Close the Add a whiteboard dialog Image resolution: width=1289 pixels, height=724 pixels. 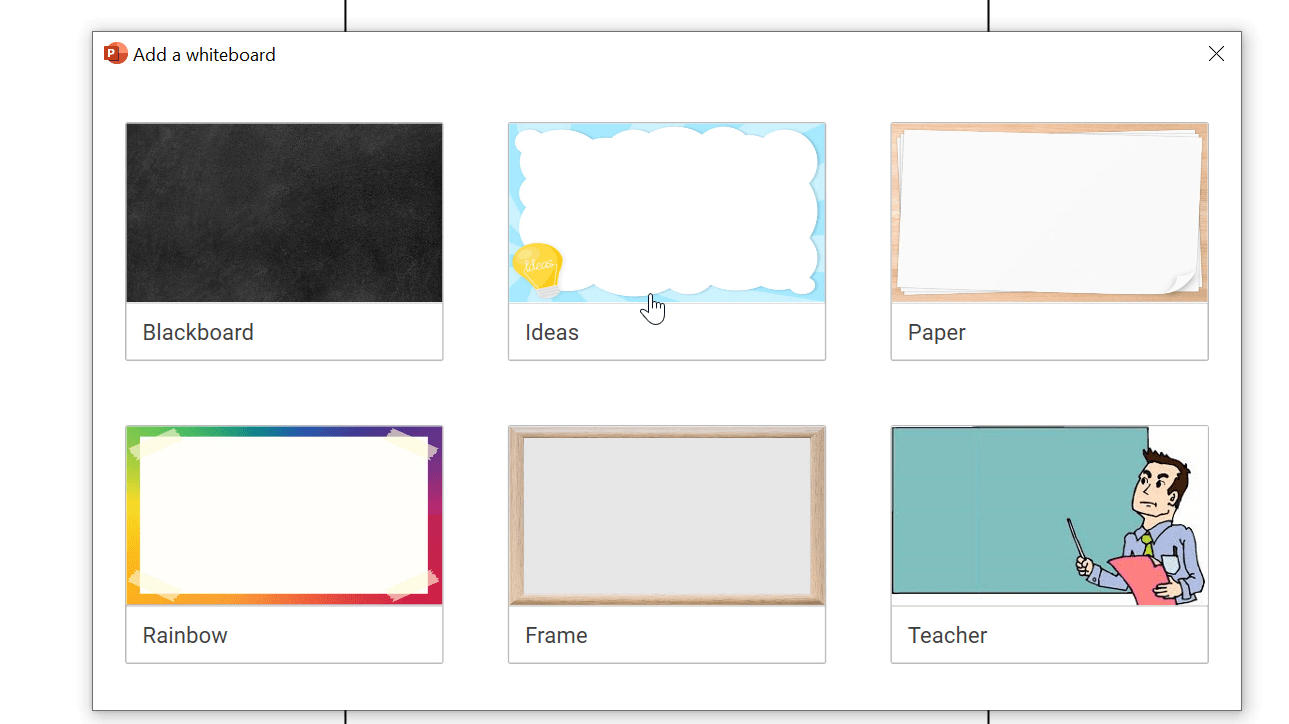[1215, 54]
